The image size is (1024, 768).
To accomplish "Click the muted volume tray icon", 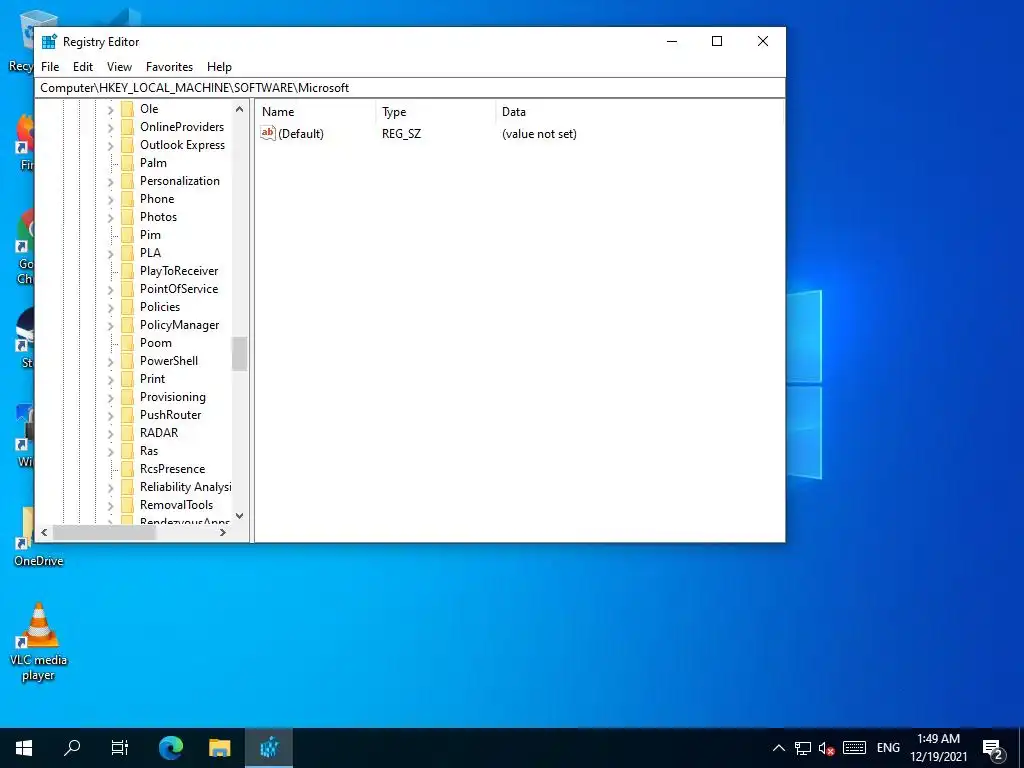I will (826, 748).
